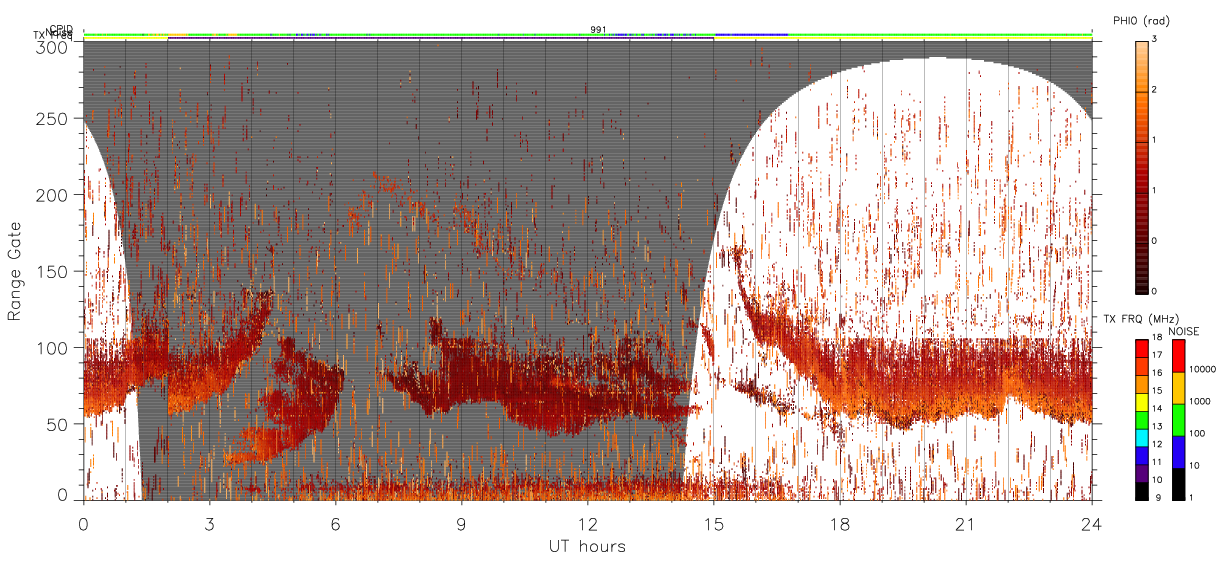The height and width of the screenshot is (567, 1228).
Task: Click the '3' tick on UT hours axis
Action: 209,523
